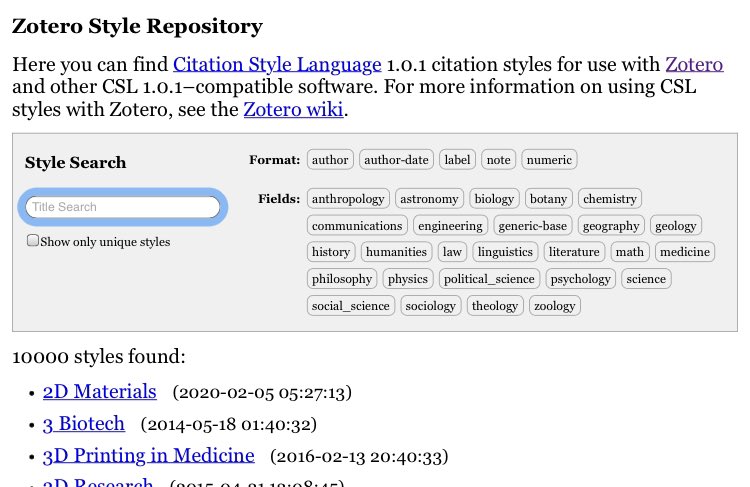Select the botany field tag
750x487 pixels.
tap(549, 199)
